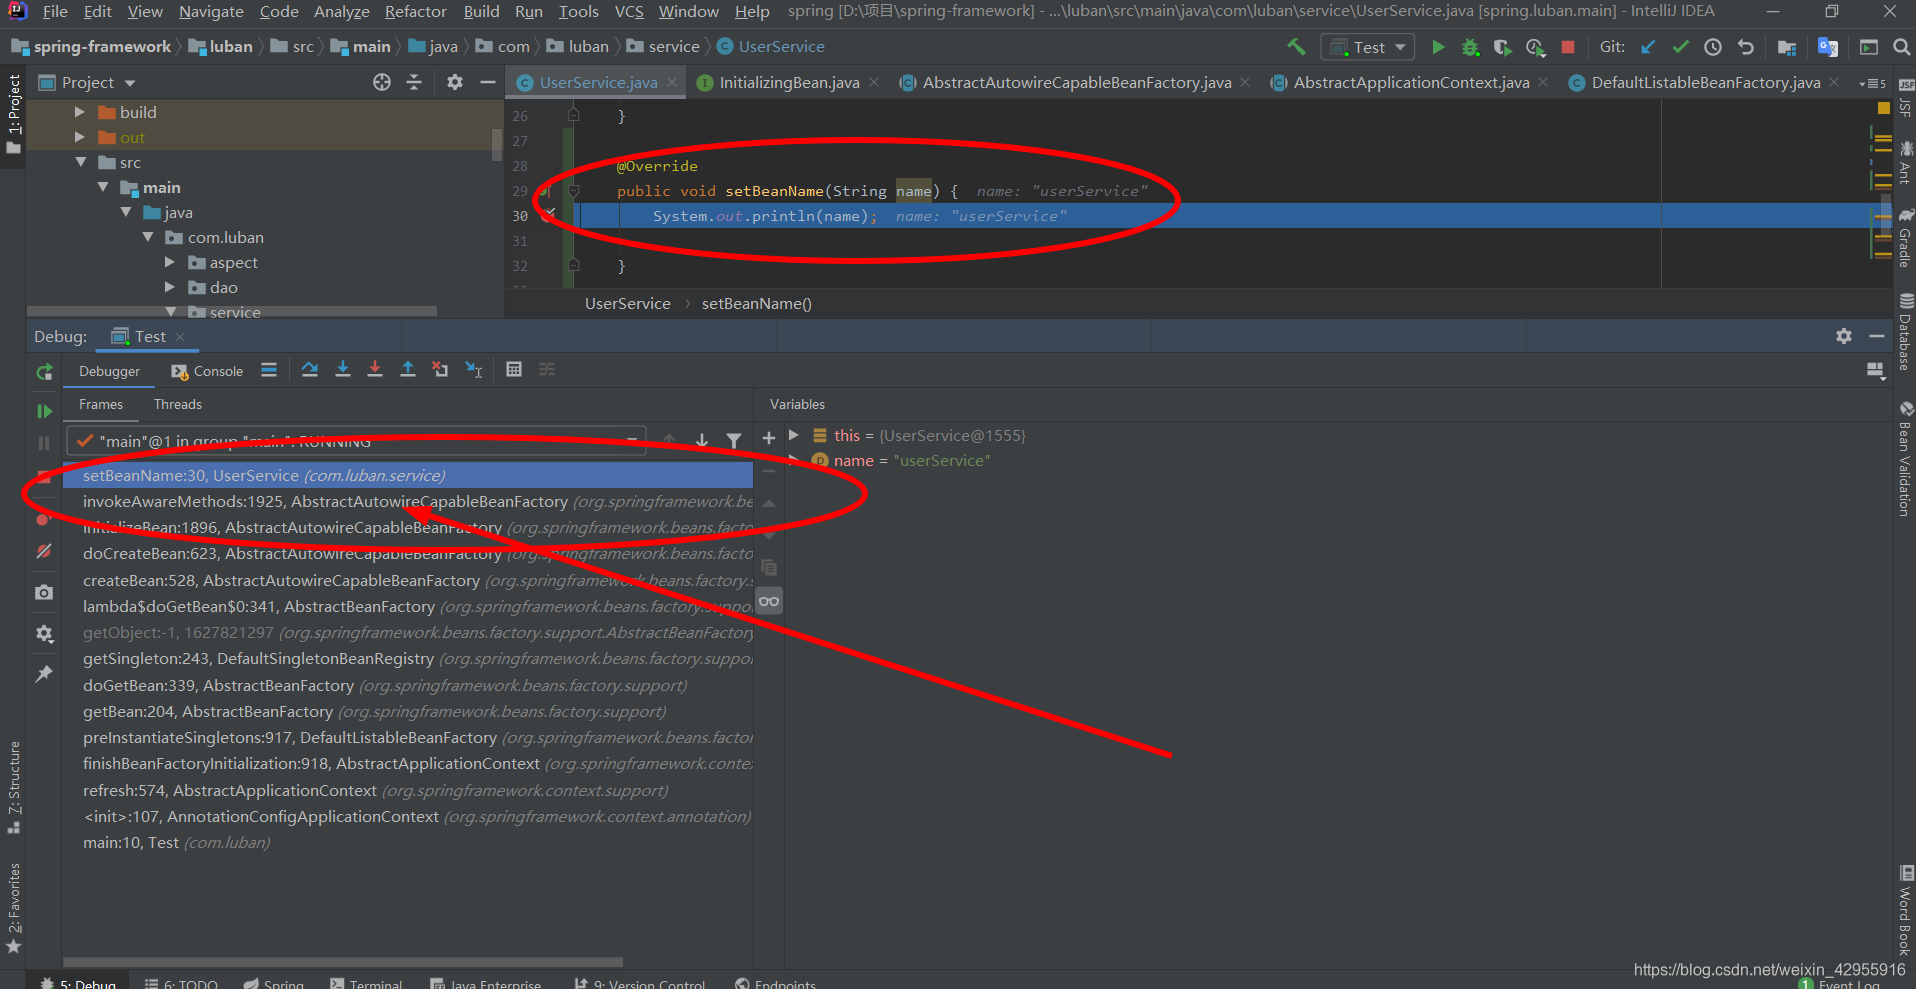Screen dimensions: 1916x989
Task: Resume the paused debug session
Action: pos(44,411)
